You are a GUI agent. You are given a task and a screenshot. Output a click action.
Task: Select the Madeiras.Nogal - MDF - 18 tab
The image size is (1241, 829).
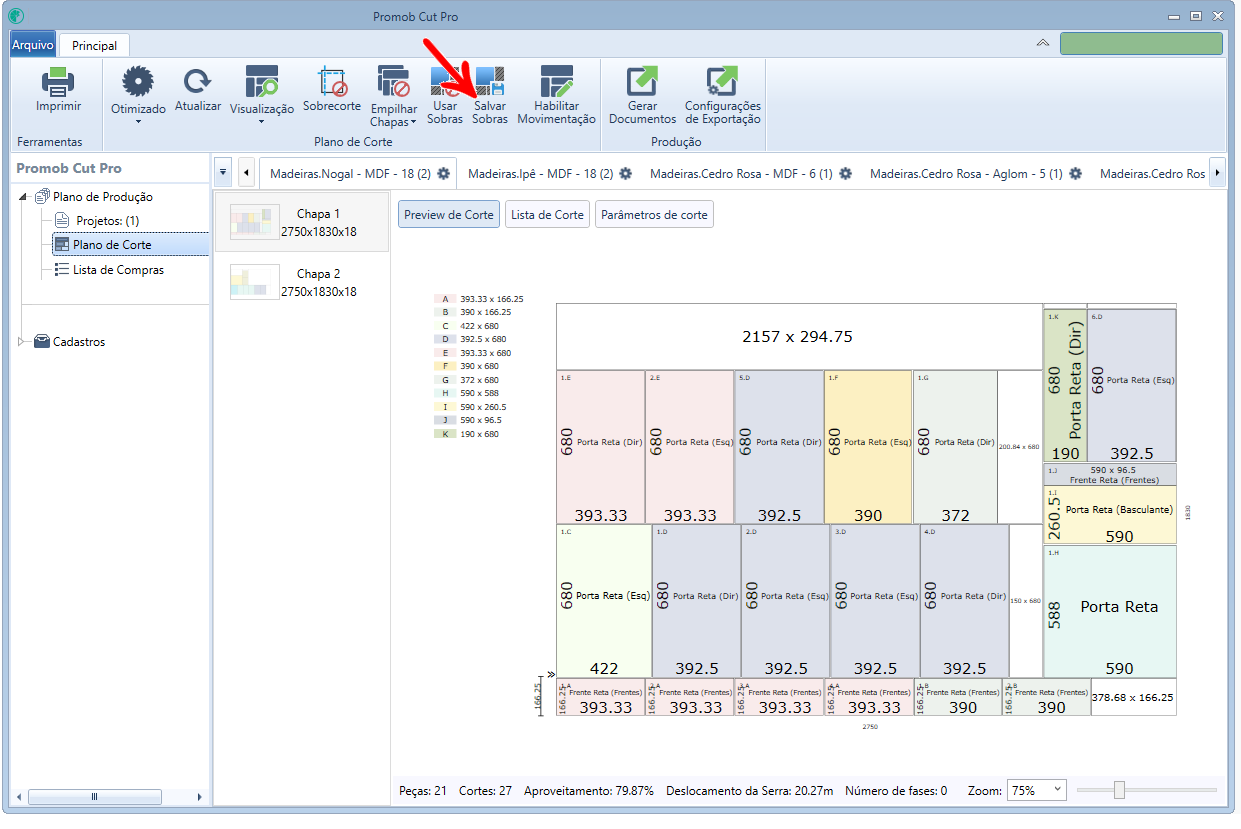pyautogui.click(x=360, y=173)
